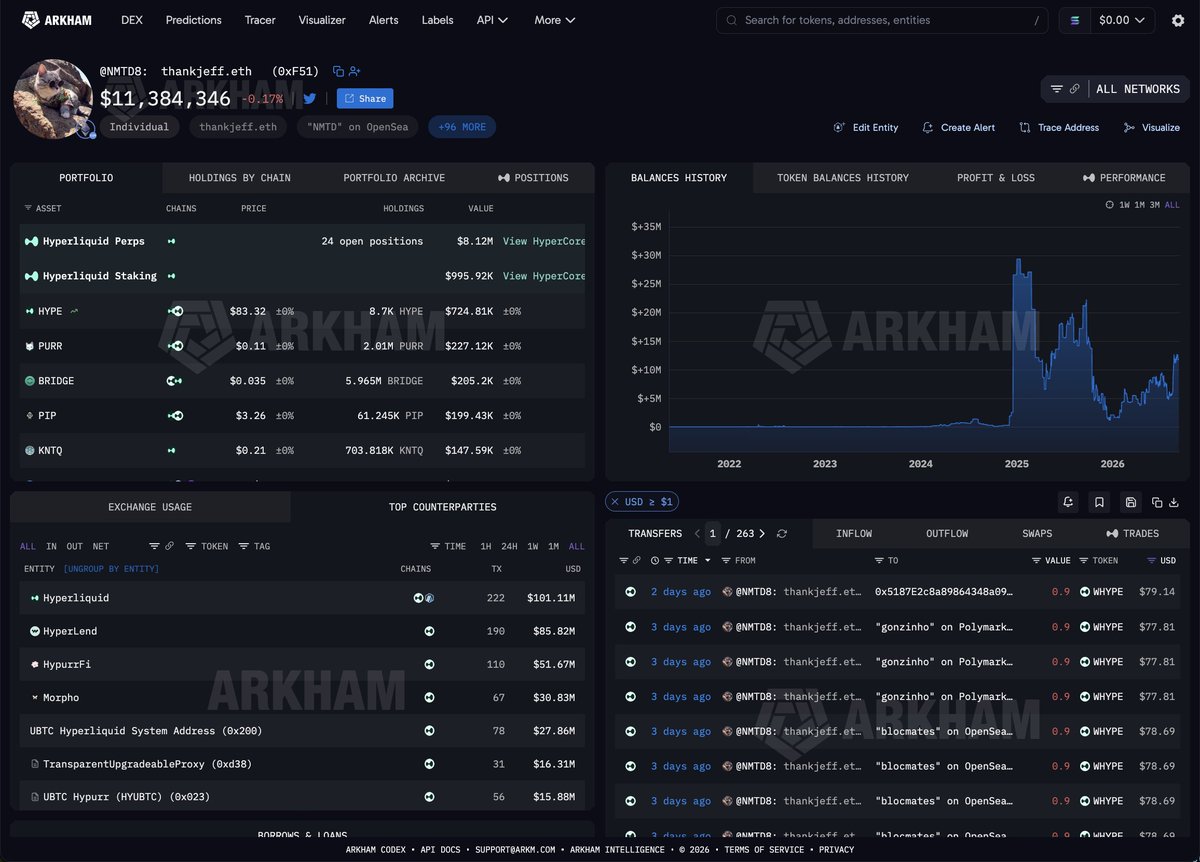
Task: Remove the USD ≥ $1 filter
Action: tap(614, 501)
